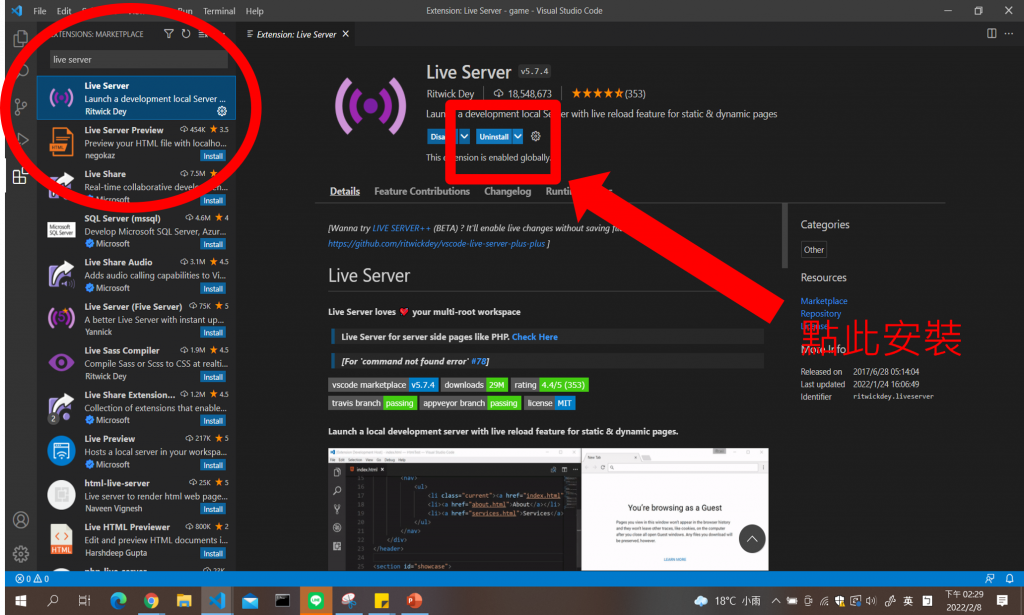Click the Ritwick Dey publisher name
Image resolution: width=1024 pixels, height=615 pixels.
(x=450, y=93)
